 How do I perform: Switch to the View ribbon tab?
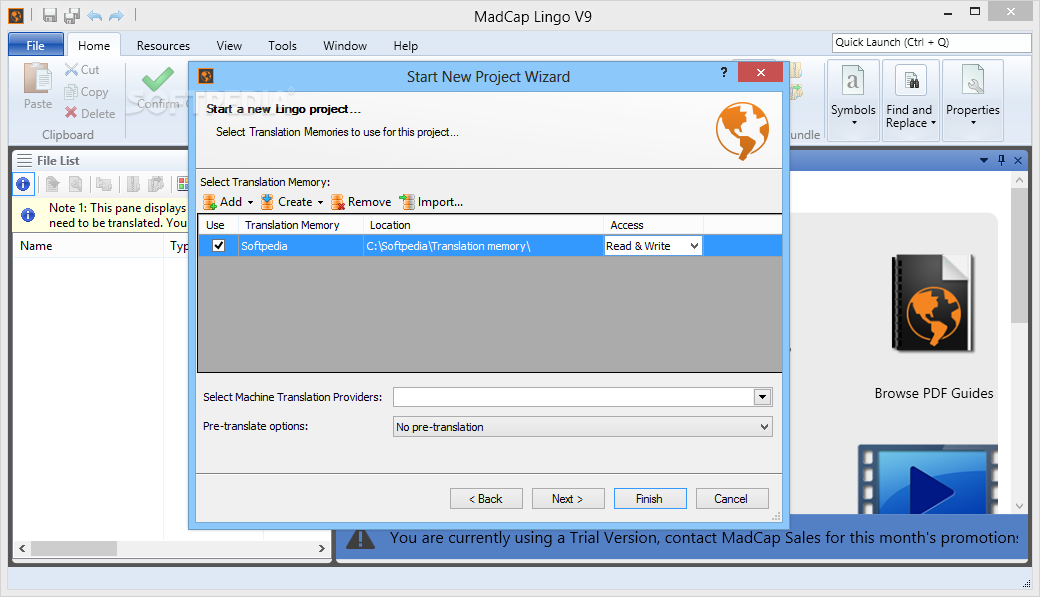[x=229, y=45]
